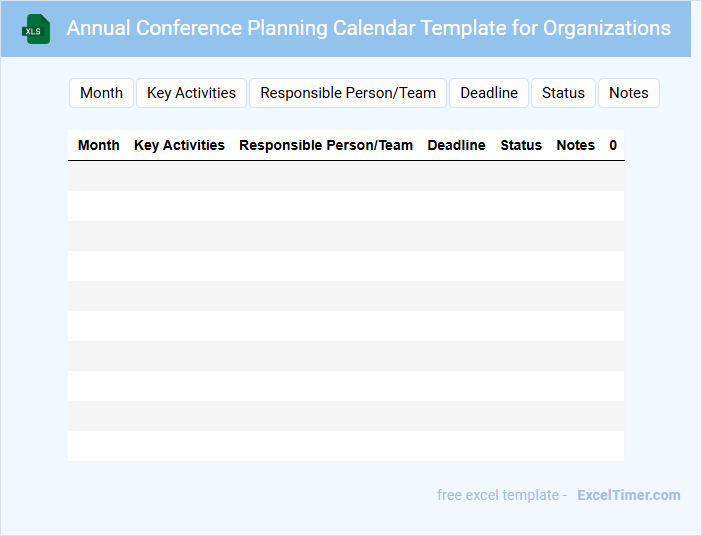Image resolution: width=702 pixels, height=536 pixels.
Task: Click the Status table column header
Action: click(521, 145)
